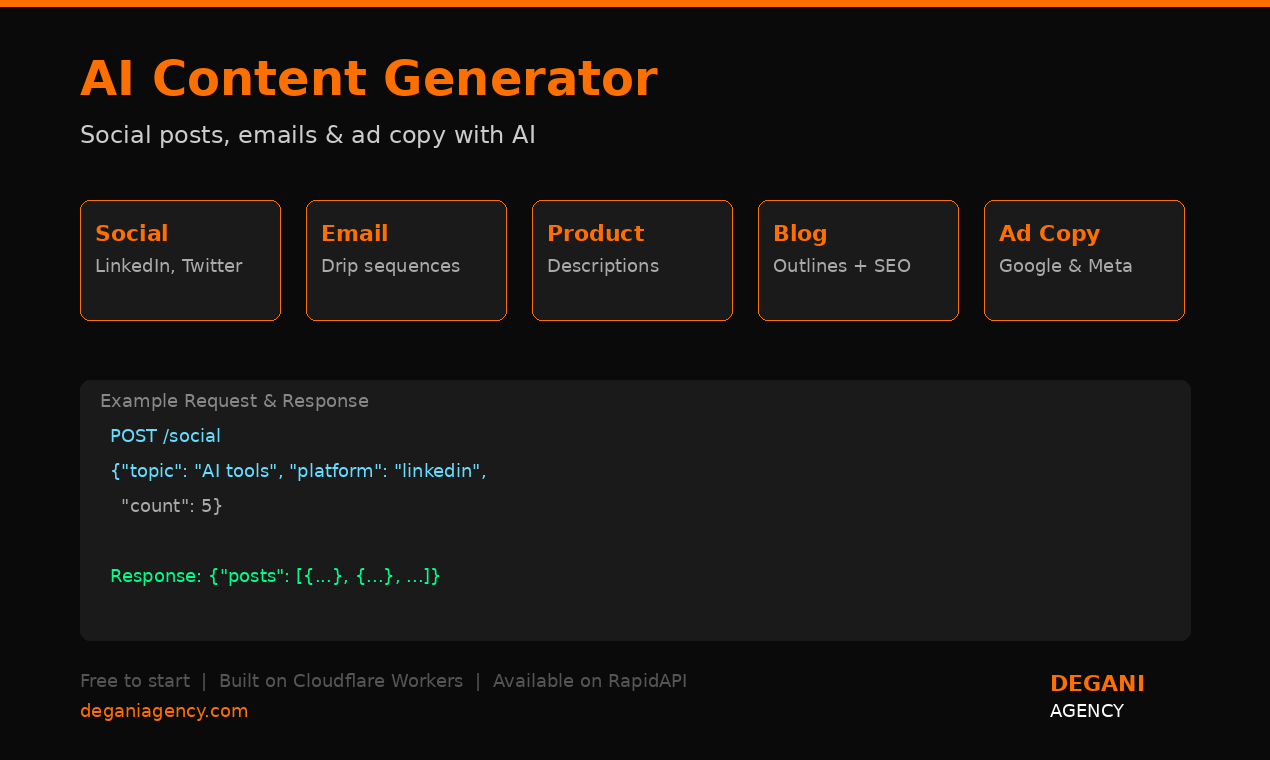Open the Ad Copy card
This screenshot has width=1270, height=760.
[x=1084, y=260]
